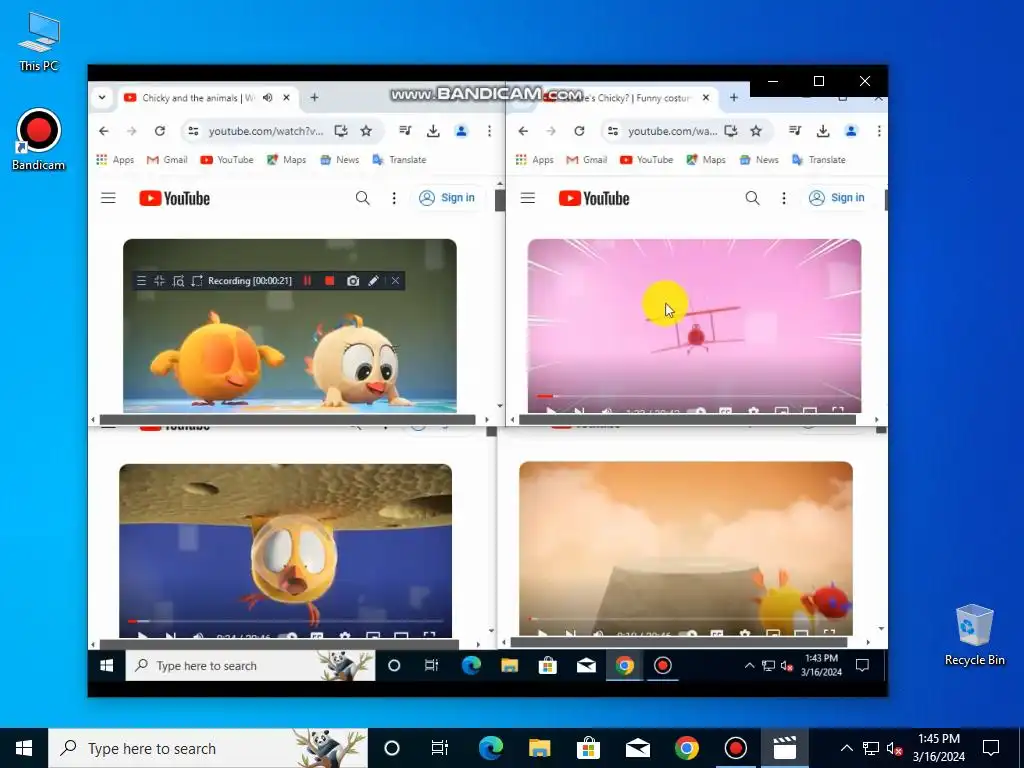
Task: Open YouTube guide menu in top-left window
Action: pyautogui.click(x=108, y=198)
